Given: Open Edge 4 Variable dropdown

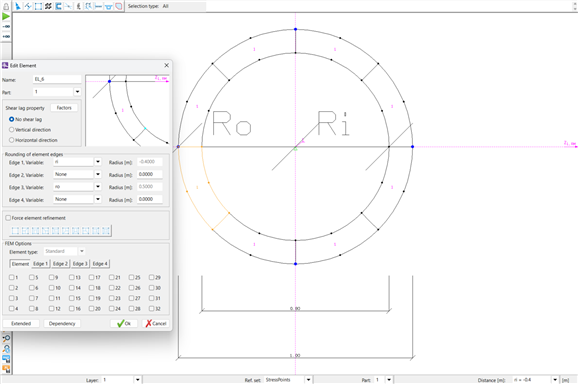Looking at the screenshot, I should (98, 199).
